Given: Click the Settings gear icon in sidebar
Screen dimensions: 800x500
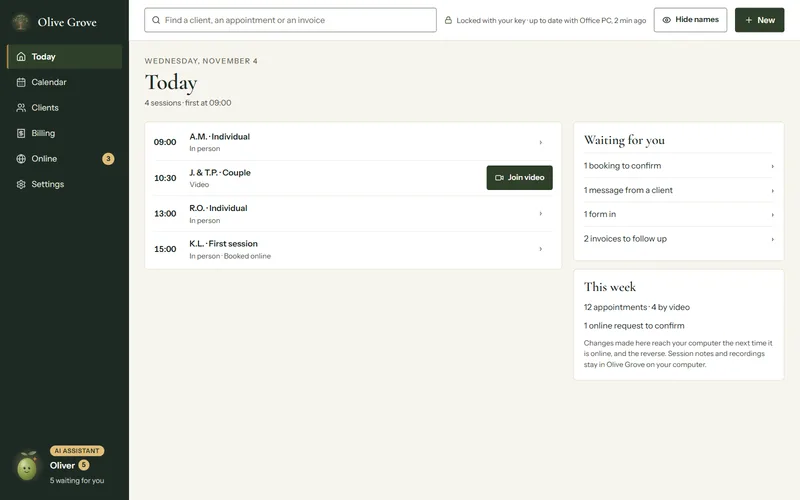Looking at the screenshot, I should (x=21, y=184).
